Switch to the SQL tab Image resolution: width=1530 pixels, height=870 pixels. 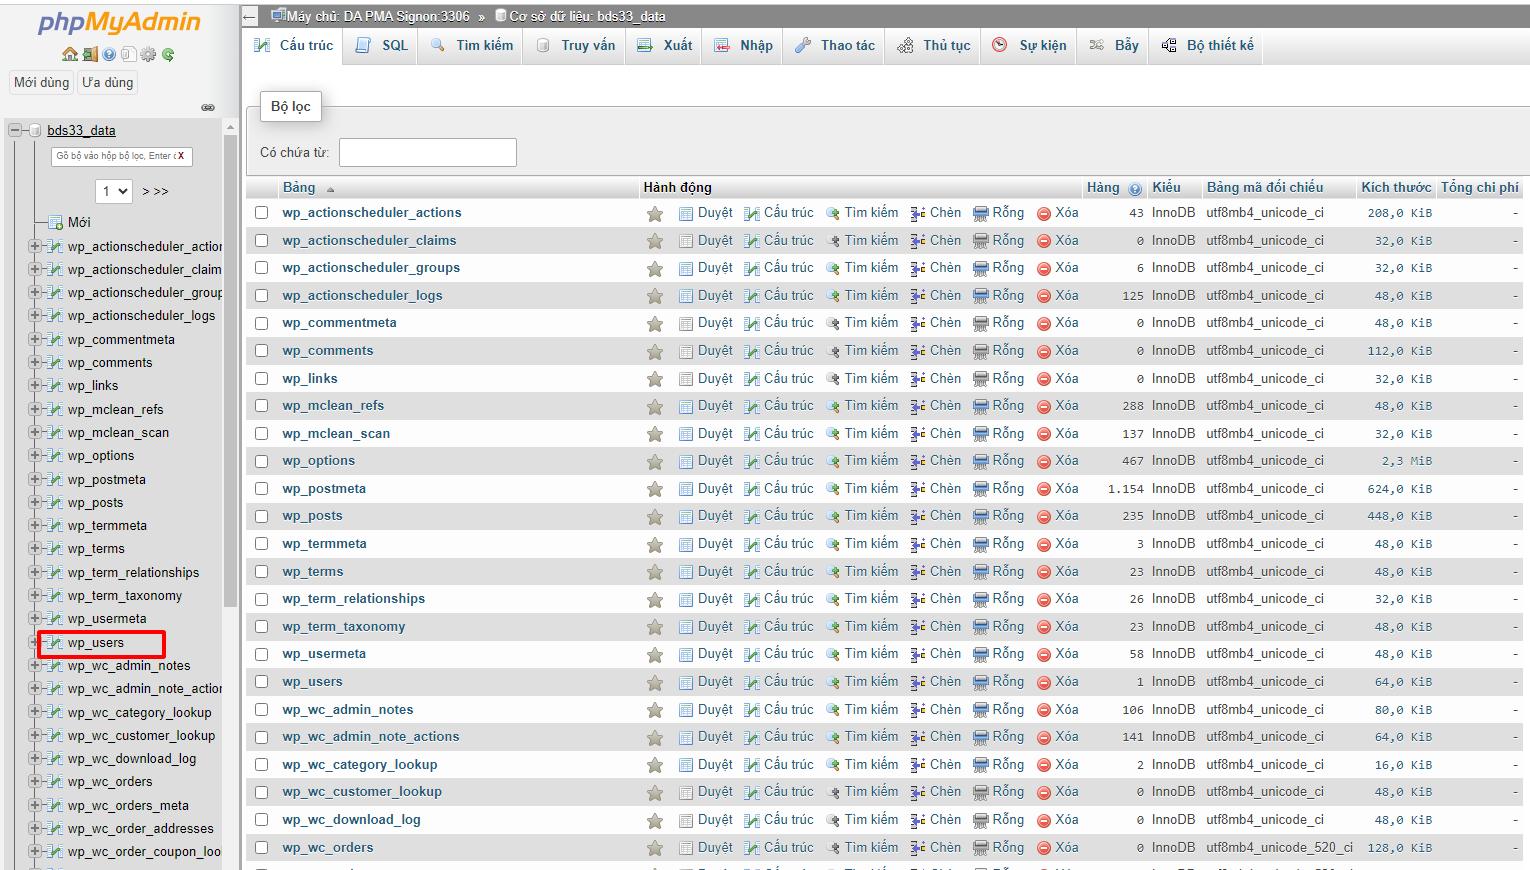tap(383, 45)
